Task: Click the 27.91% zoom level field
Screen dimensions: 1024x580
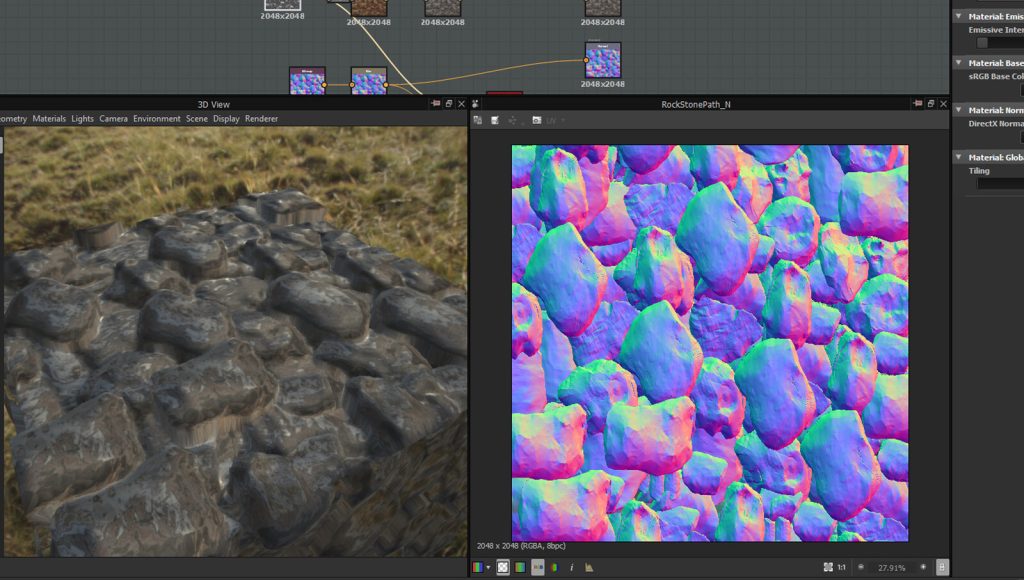Action: tap(892, 567)
